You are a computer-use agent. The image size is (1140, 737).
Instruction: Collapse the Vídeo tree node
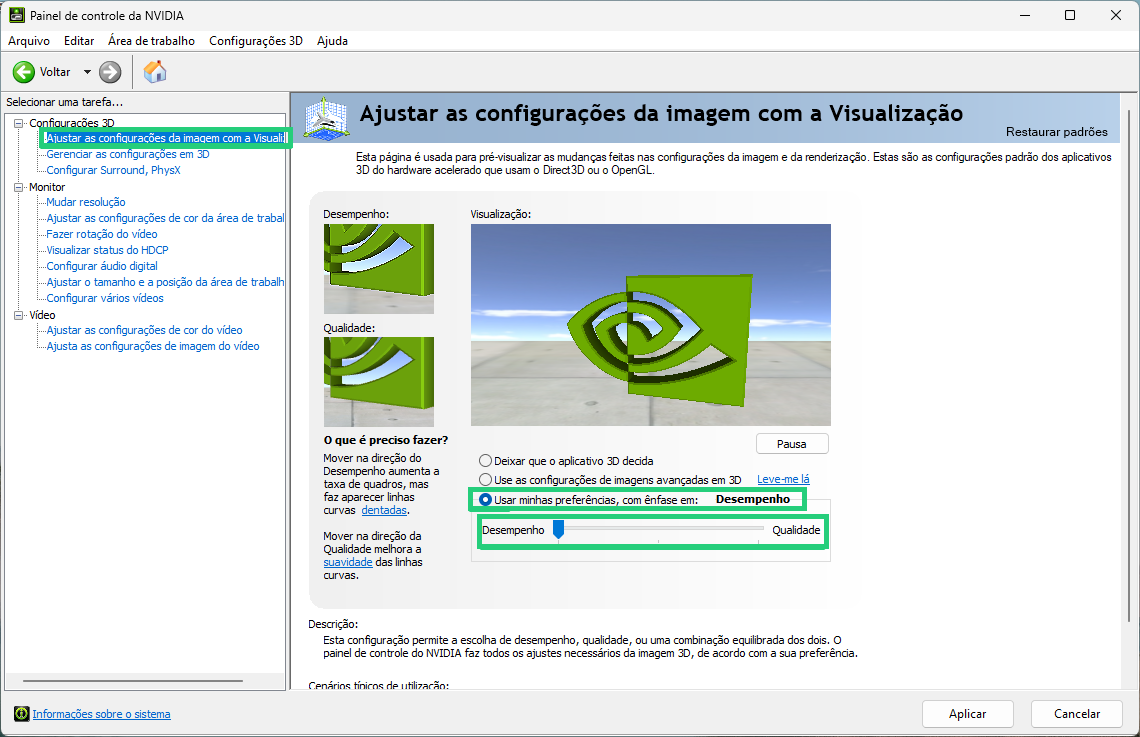point(19,315)
